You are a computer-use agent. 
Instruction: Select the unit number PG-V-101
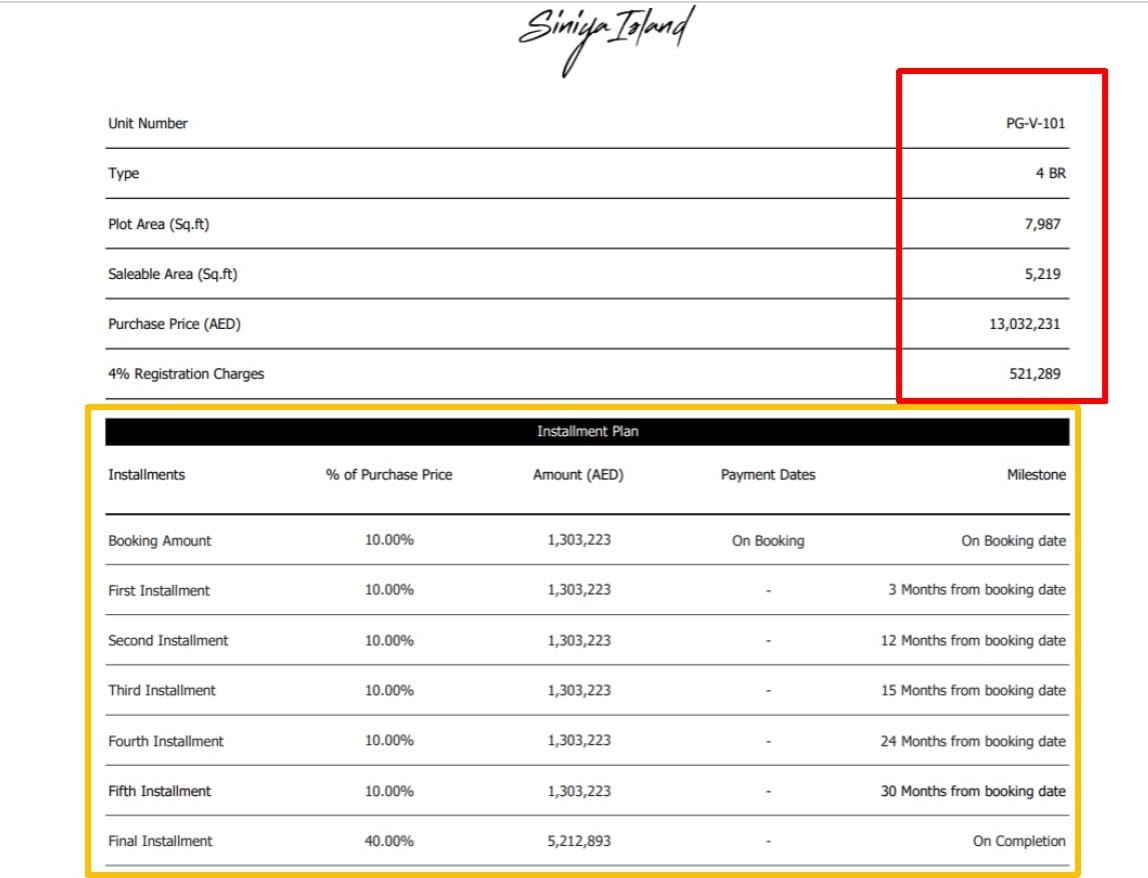click(1035, 124)
